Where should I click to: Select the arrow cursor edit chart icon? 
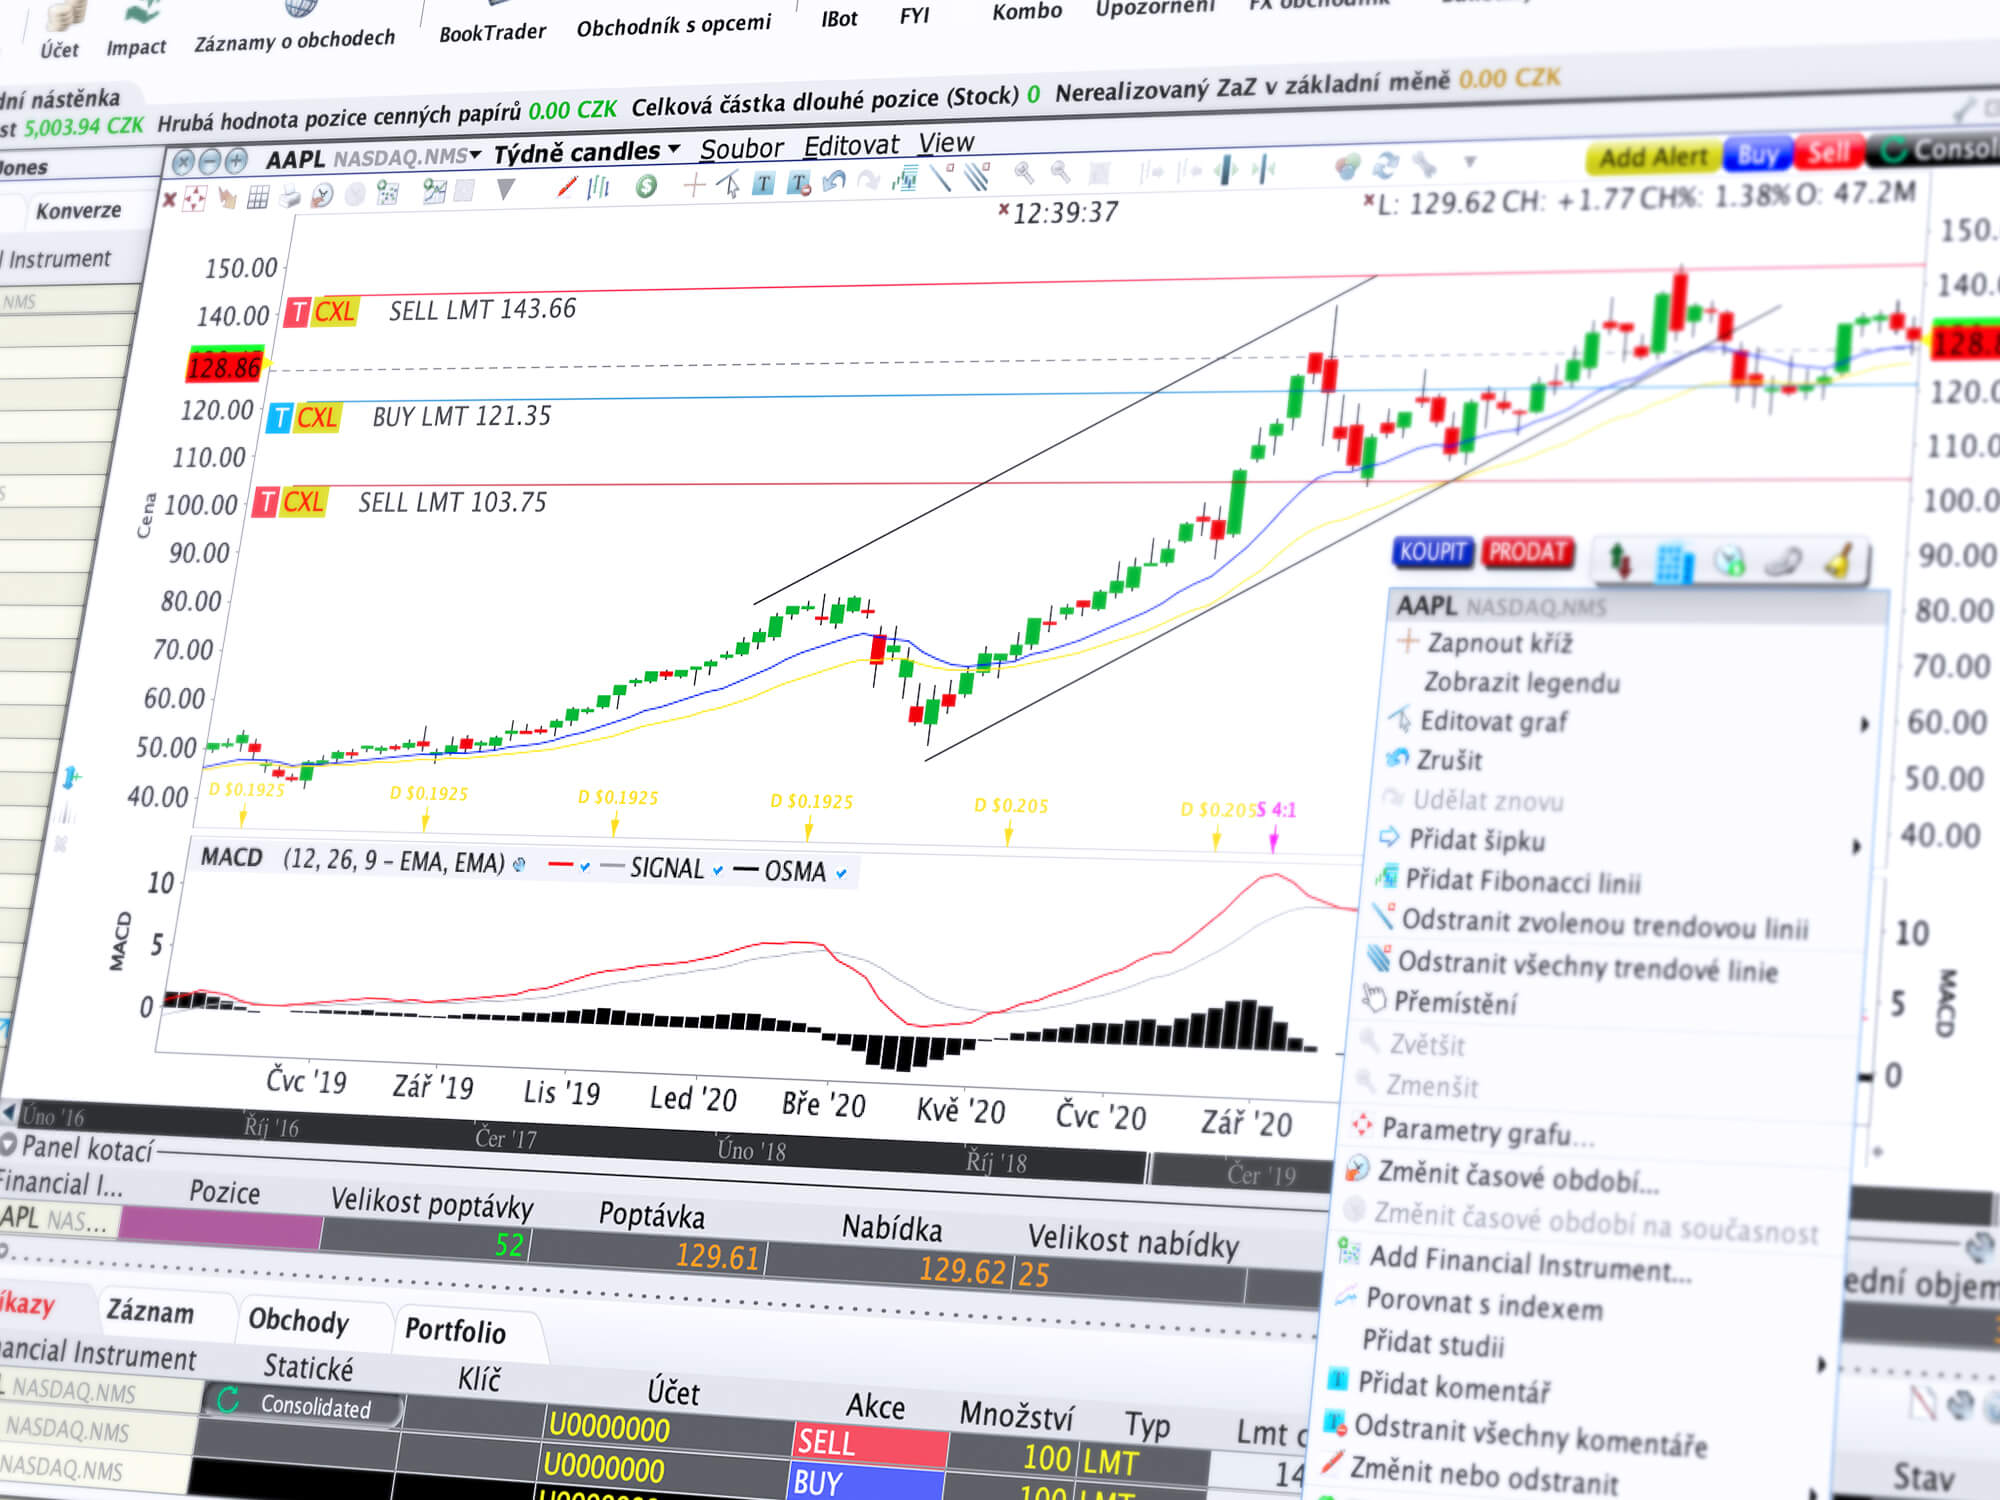(730, 184)
